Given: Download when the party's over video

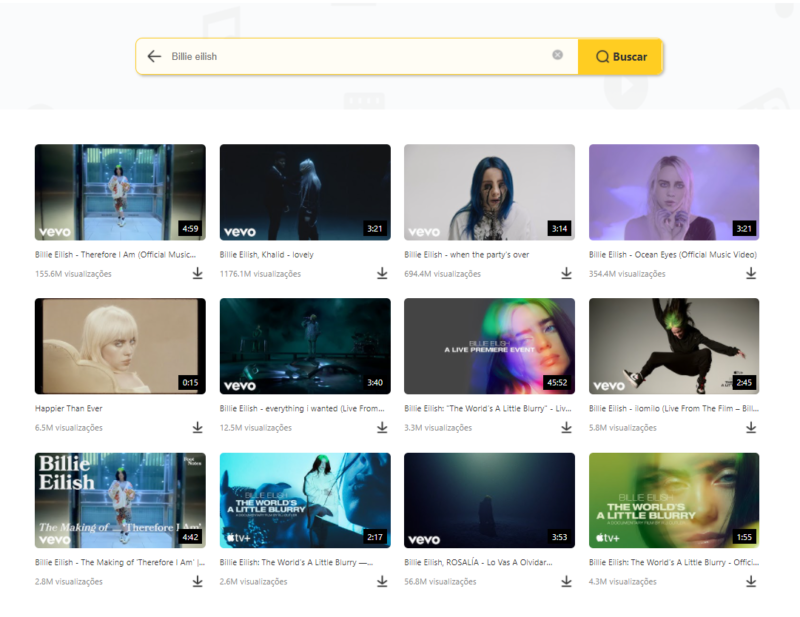Looking at the screenshot, I should (x=566, y=274).
